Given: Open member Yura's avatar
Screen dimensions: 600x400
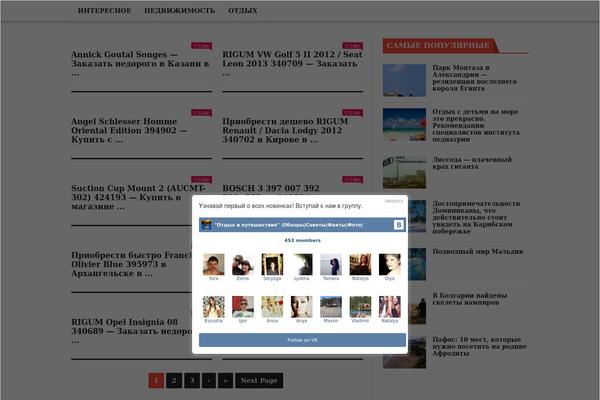Looking at the screenshot, I should (x=213, y=264).
